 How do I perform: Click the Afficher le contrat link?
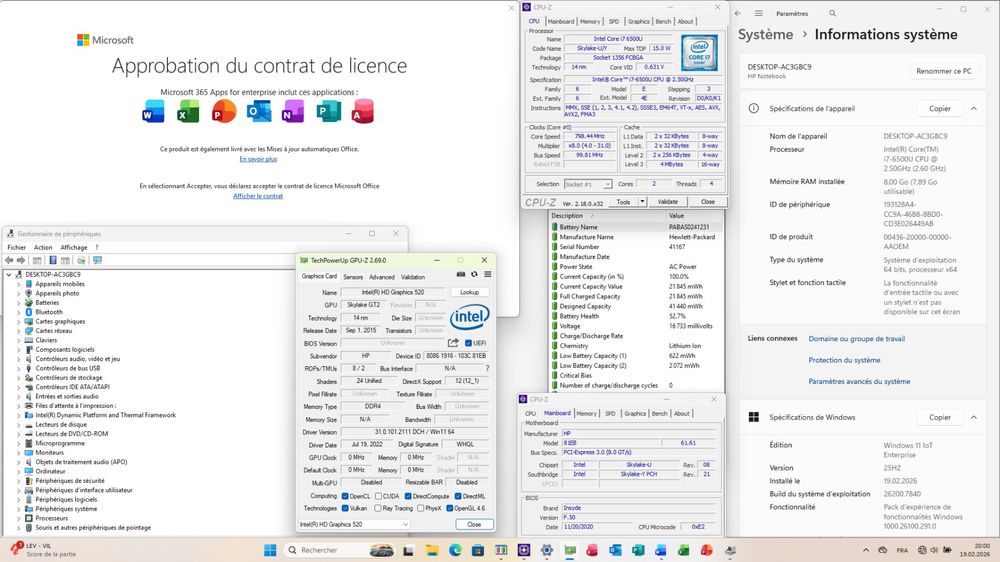(258, 196)
